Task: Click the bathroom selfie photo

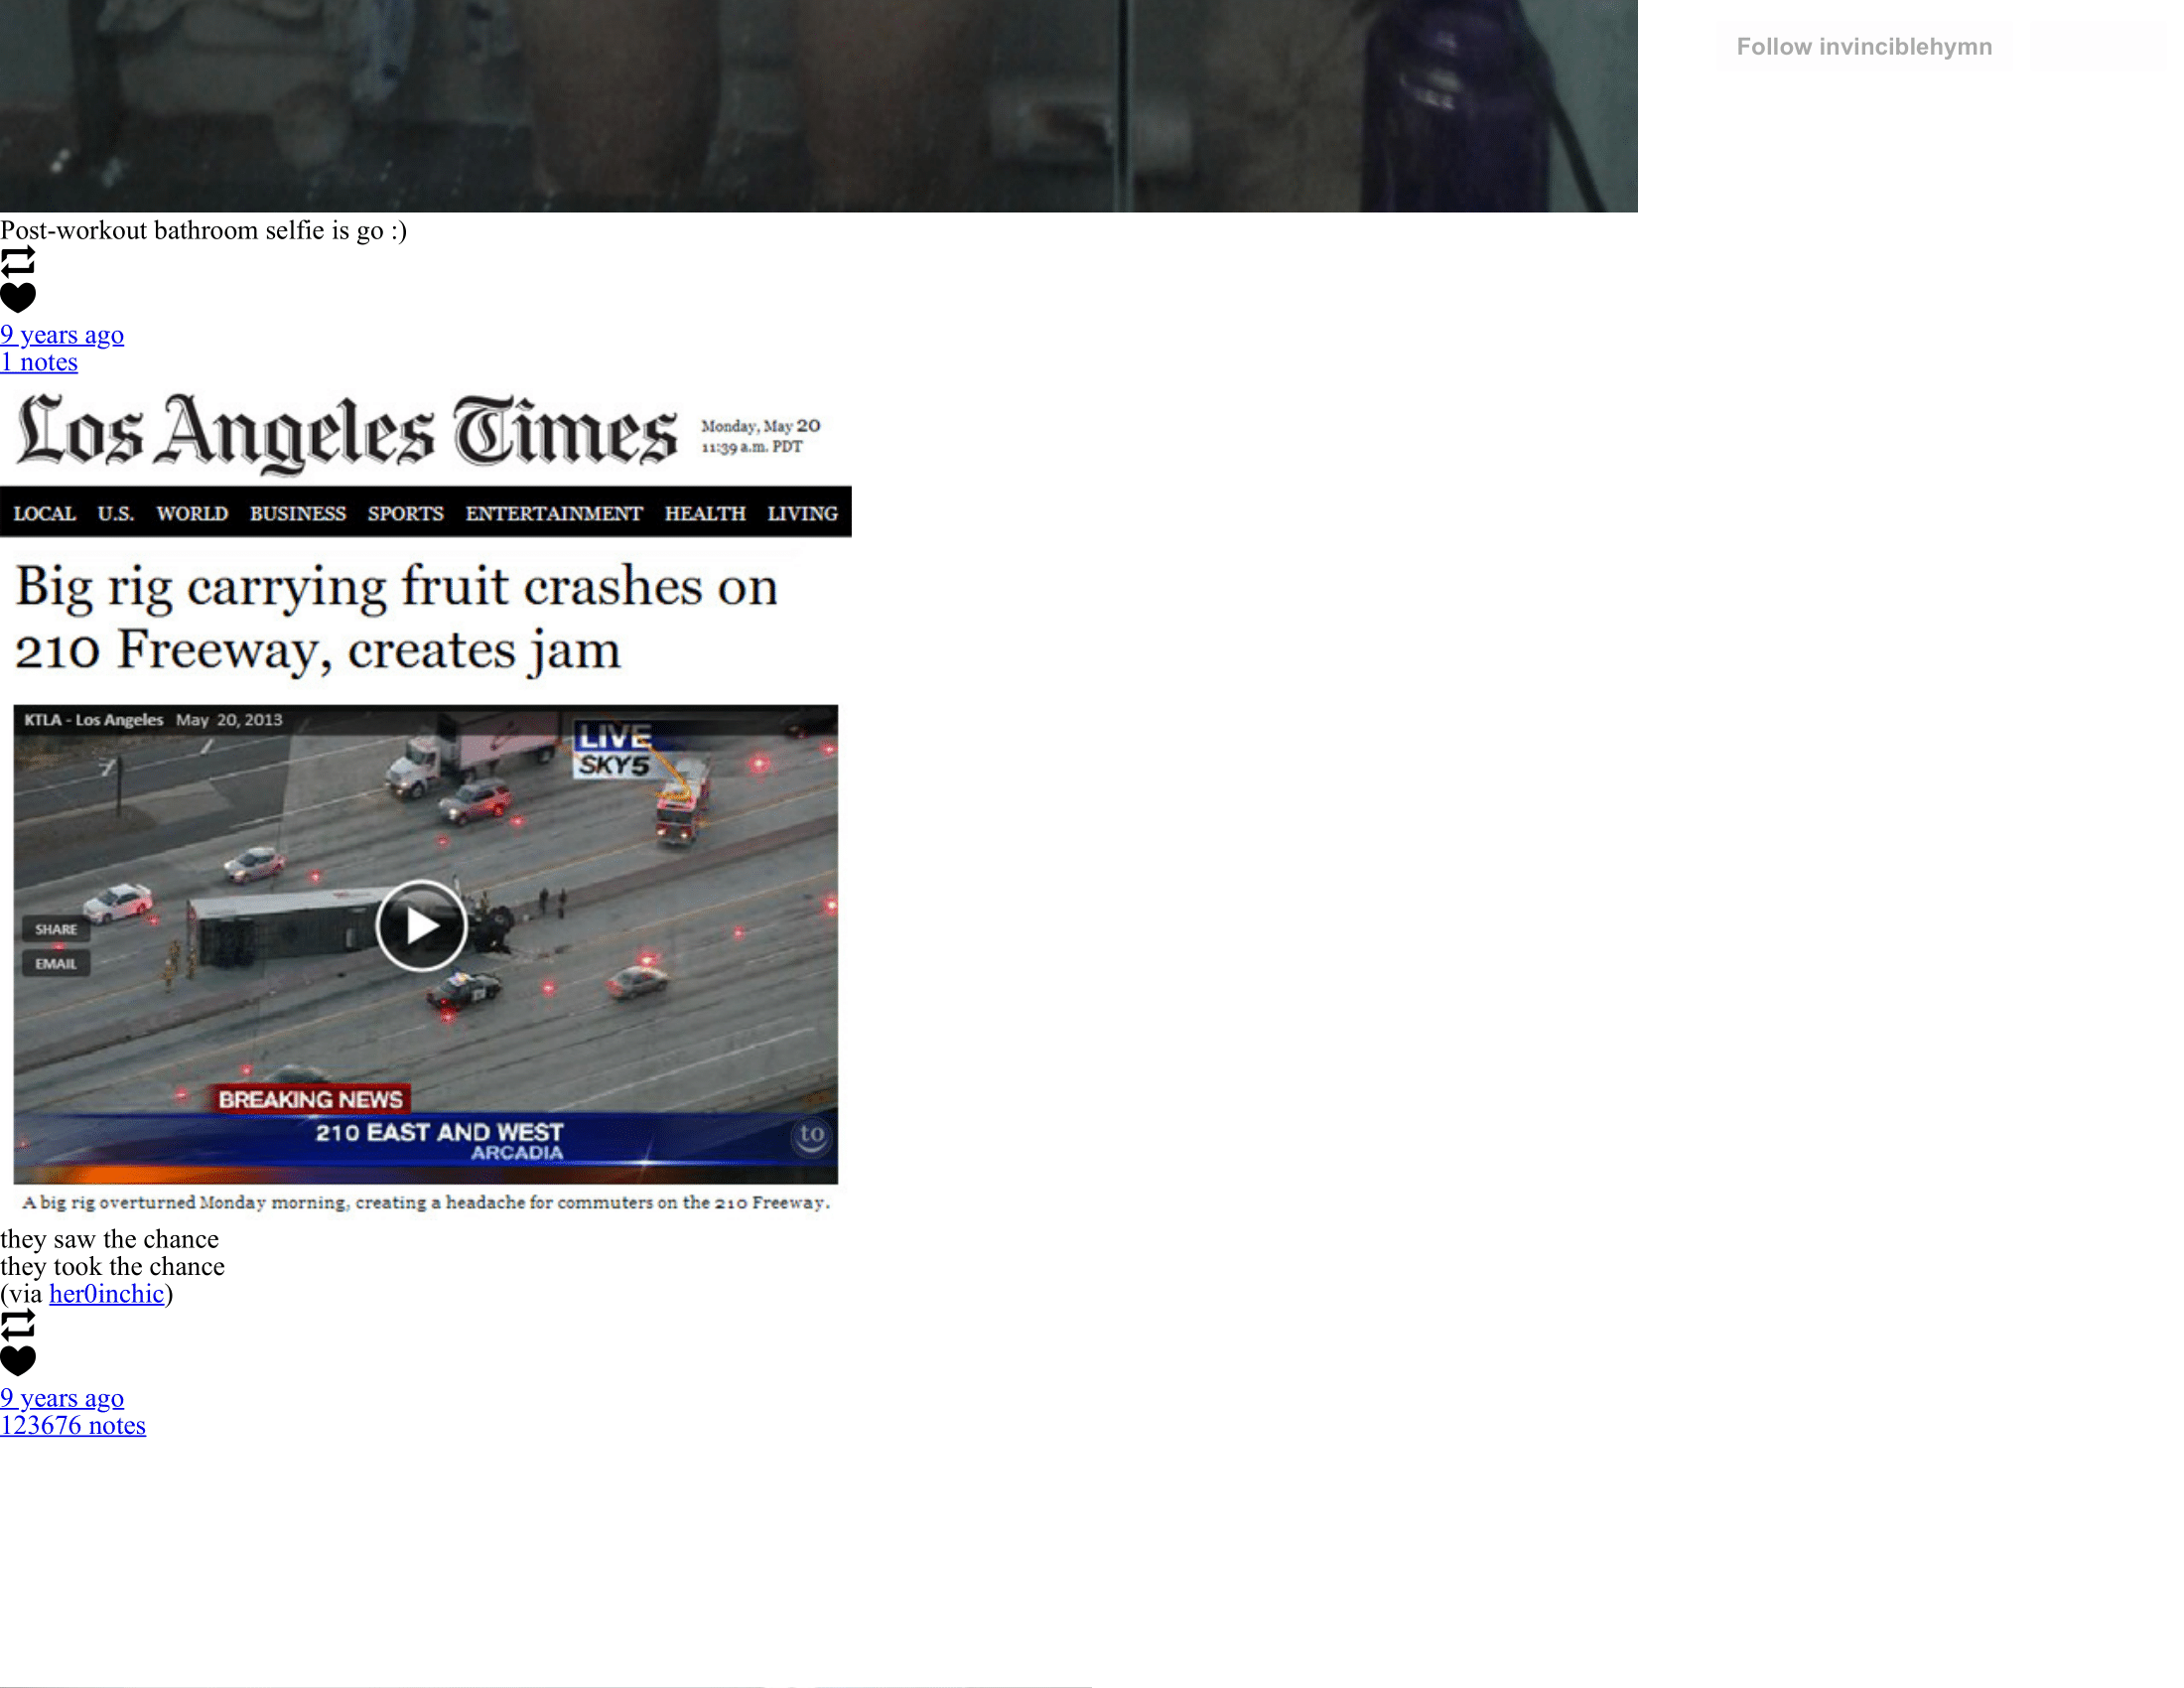Action: pyautogui.click(x=819, y=106)
